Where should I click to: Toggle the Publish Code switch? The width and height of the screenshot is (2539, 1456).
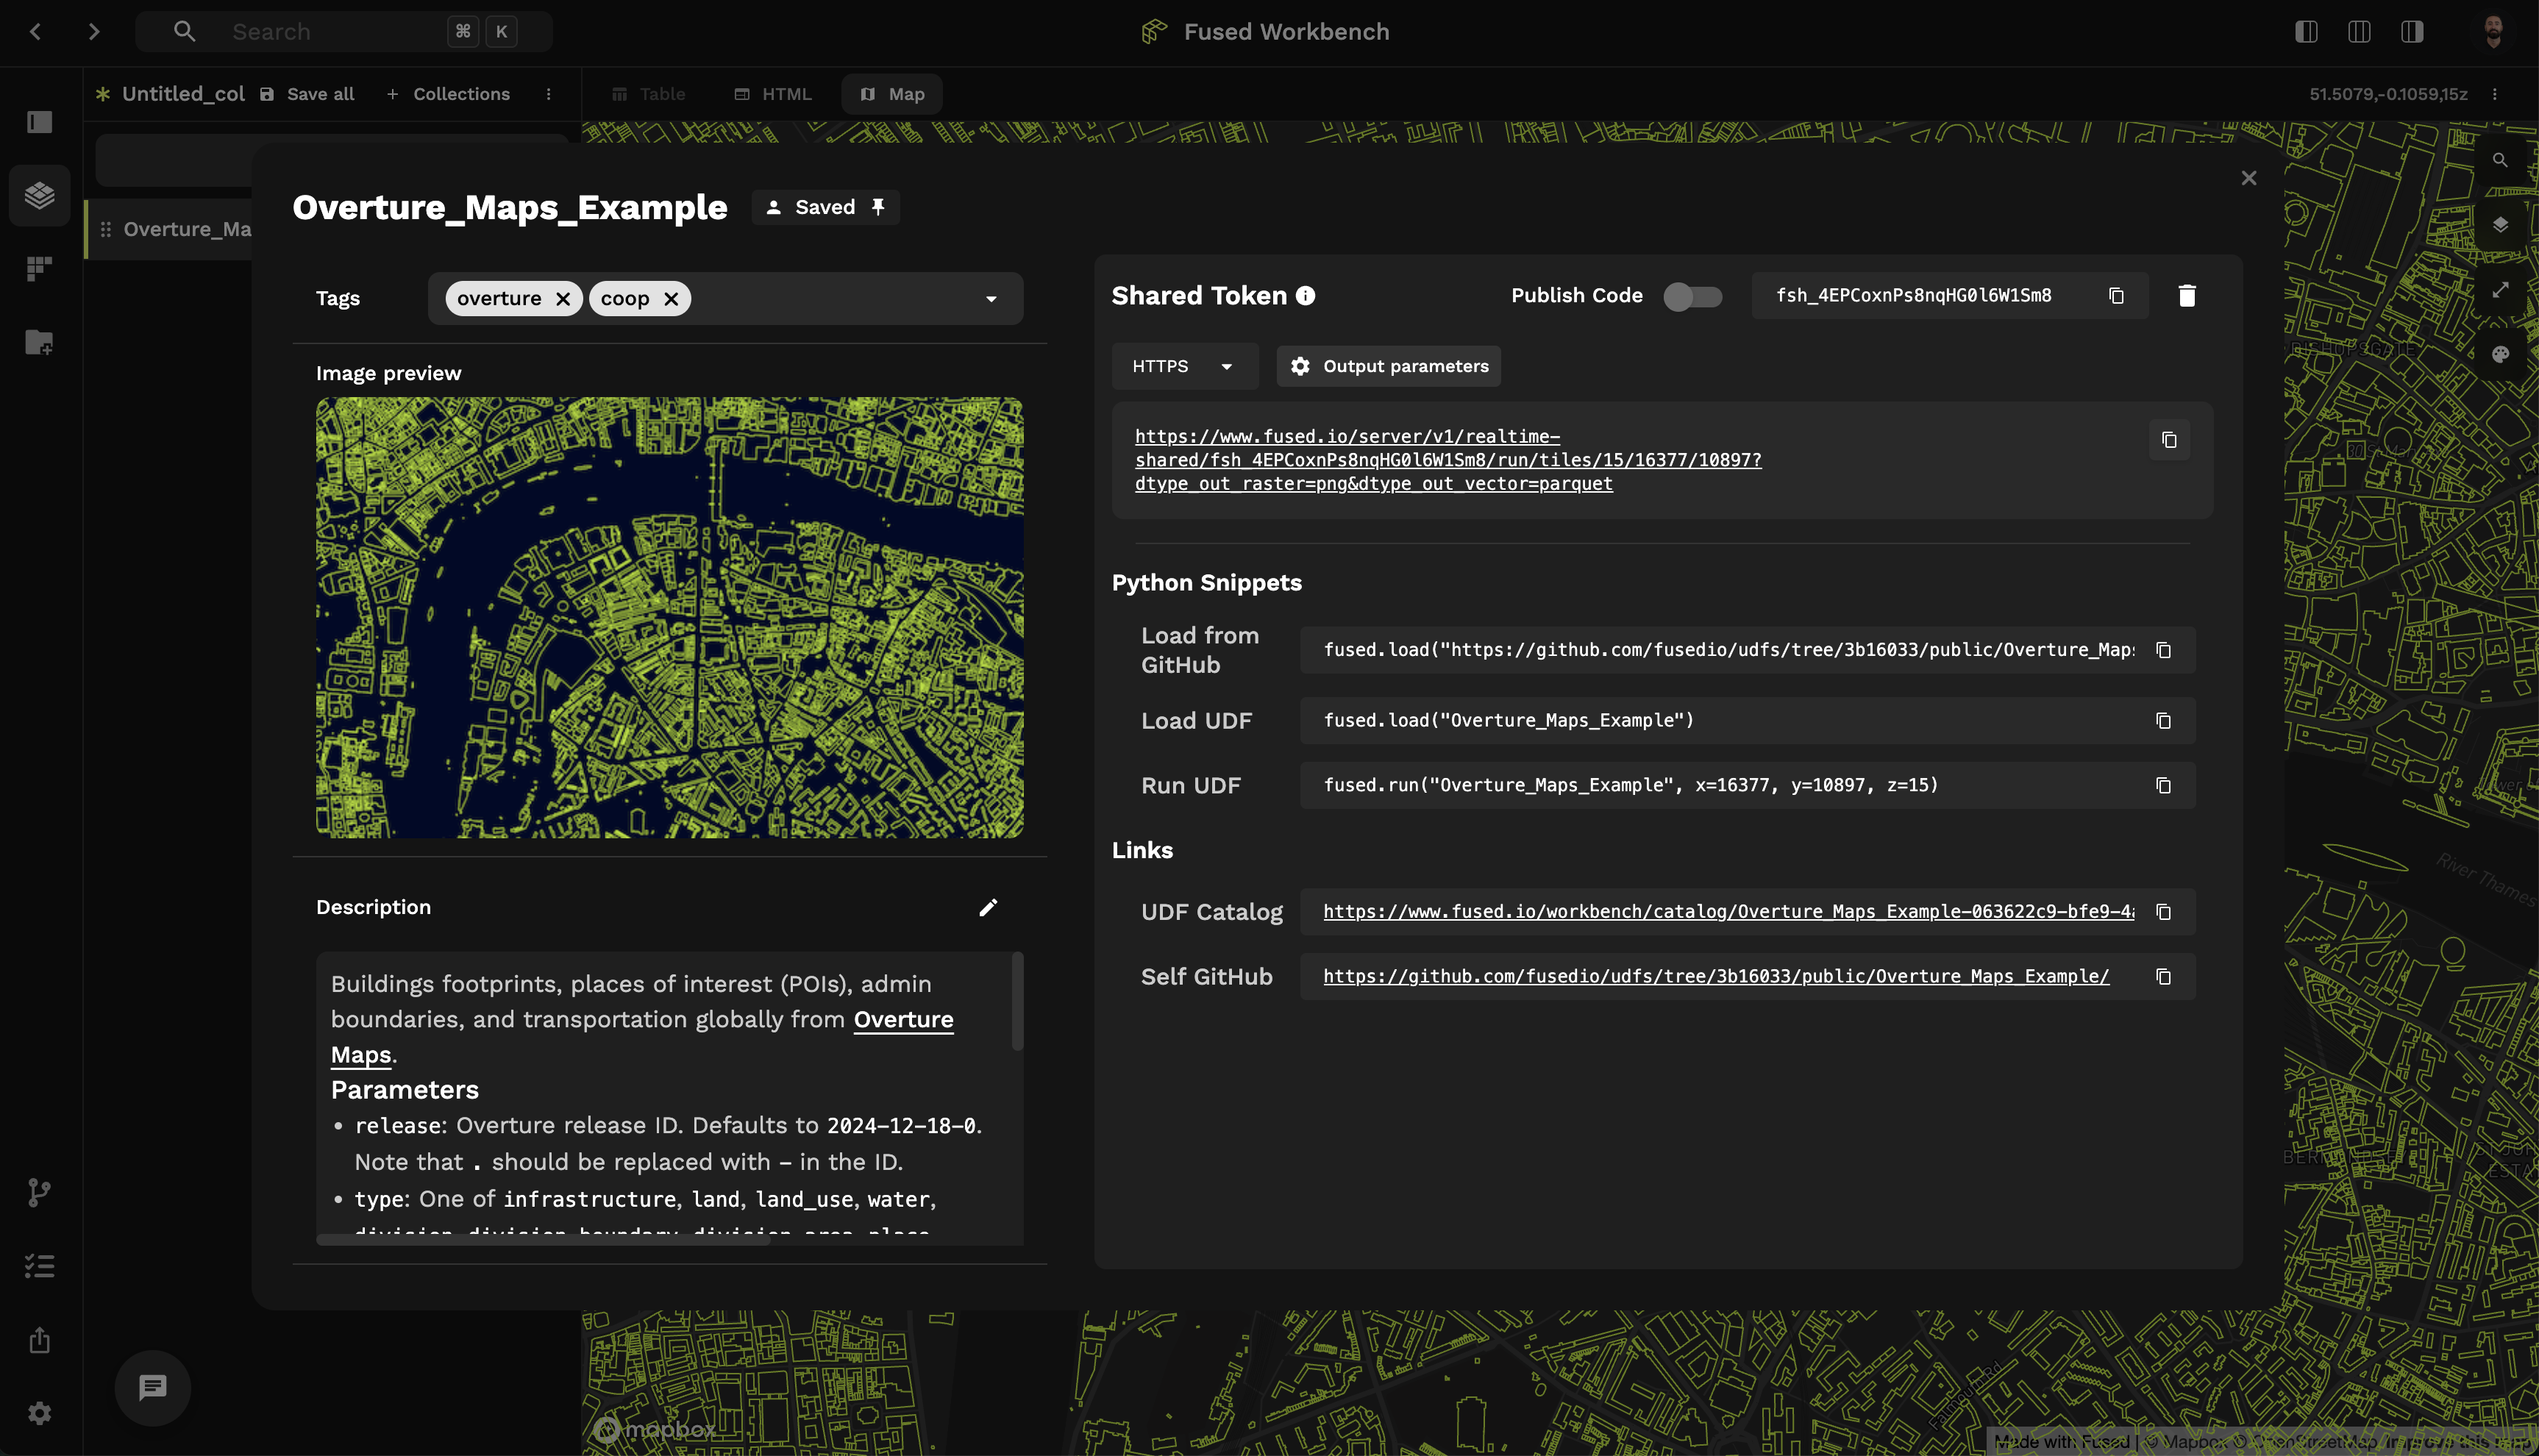click(1692, 296)
